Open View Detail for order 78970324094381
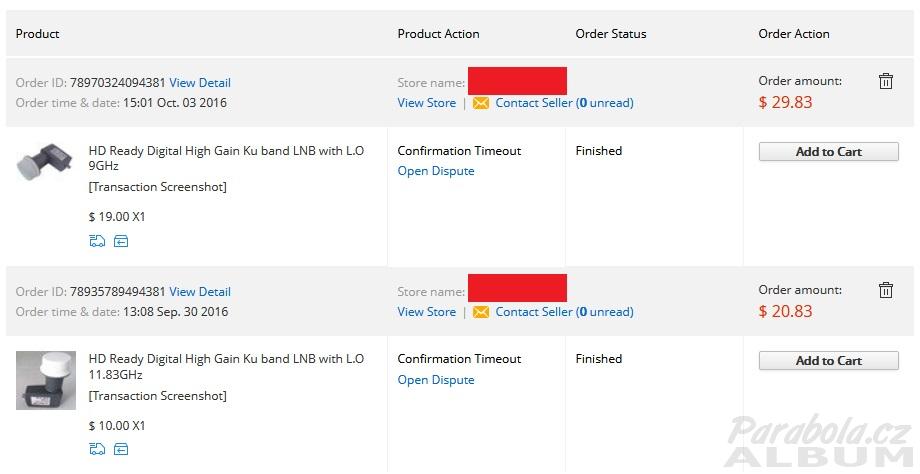Viewport: 920px width, 474px height. click(200, 83)
